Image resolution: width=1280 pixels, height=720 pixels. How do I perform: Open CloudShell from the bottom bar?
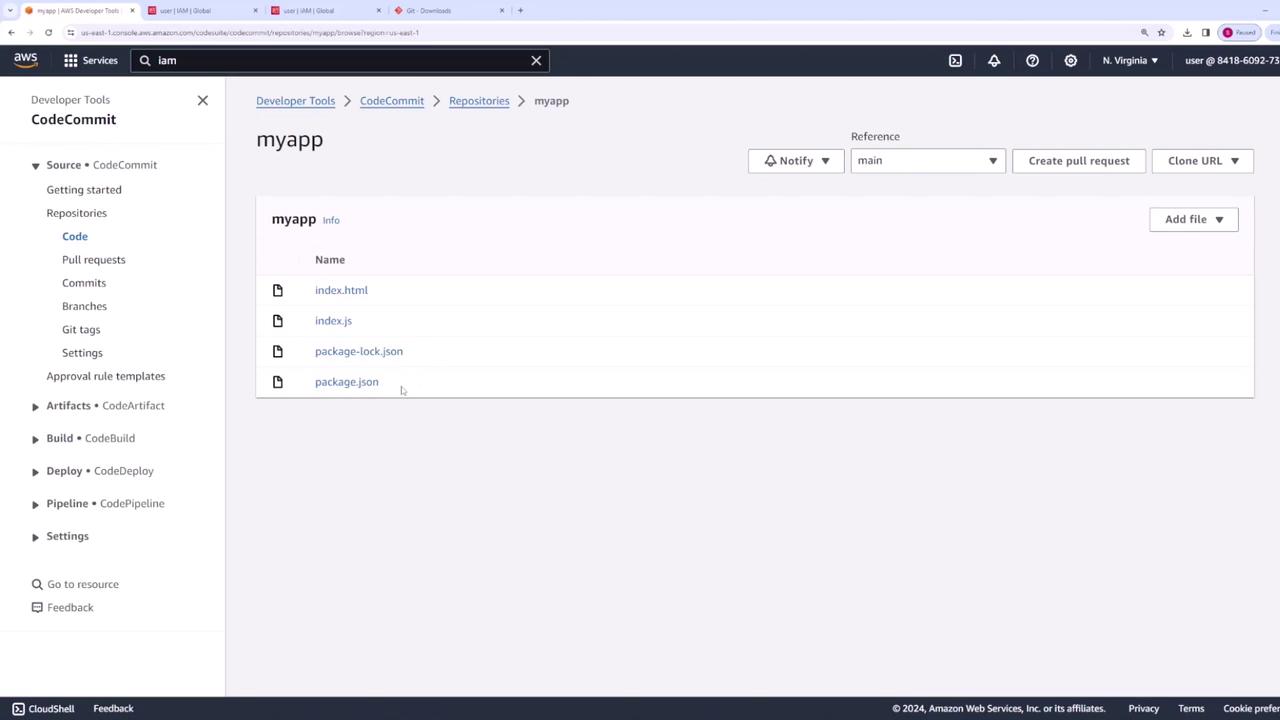pos(43,708)
